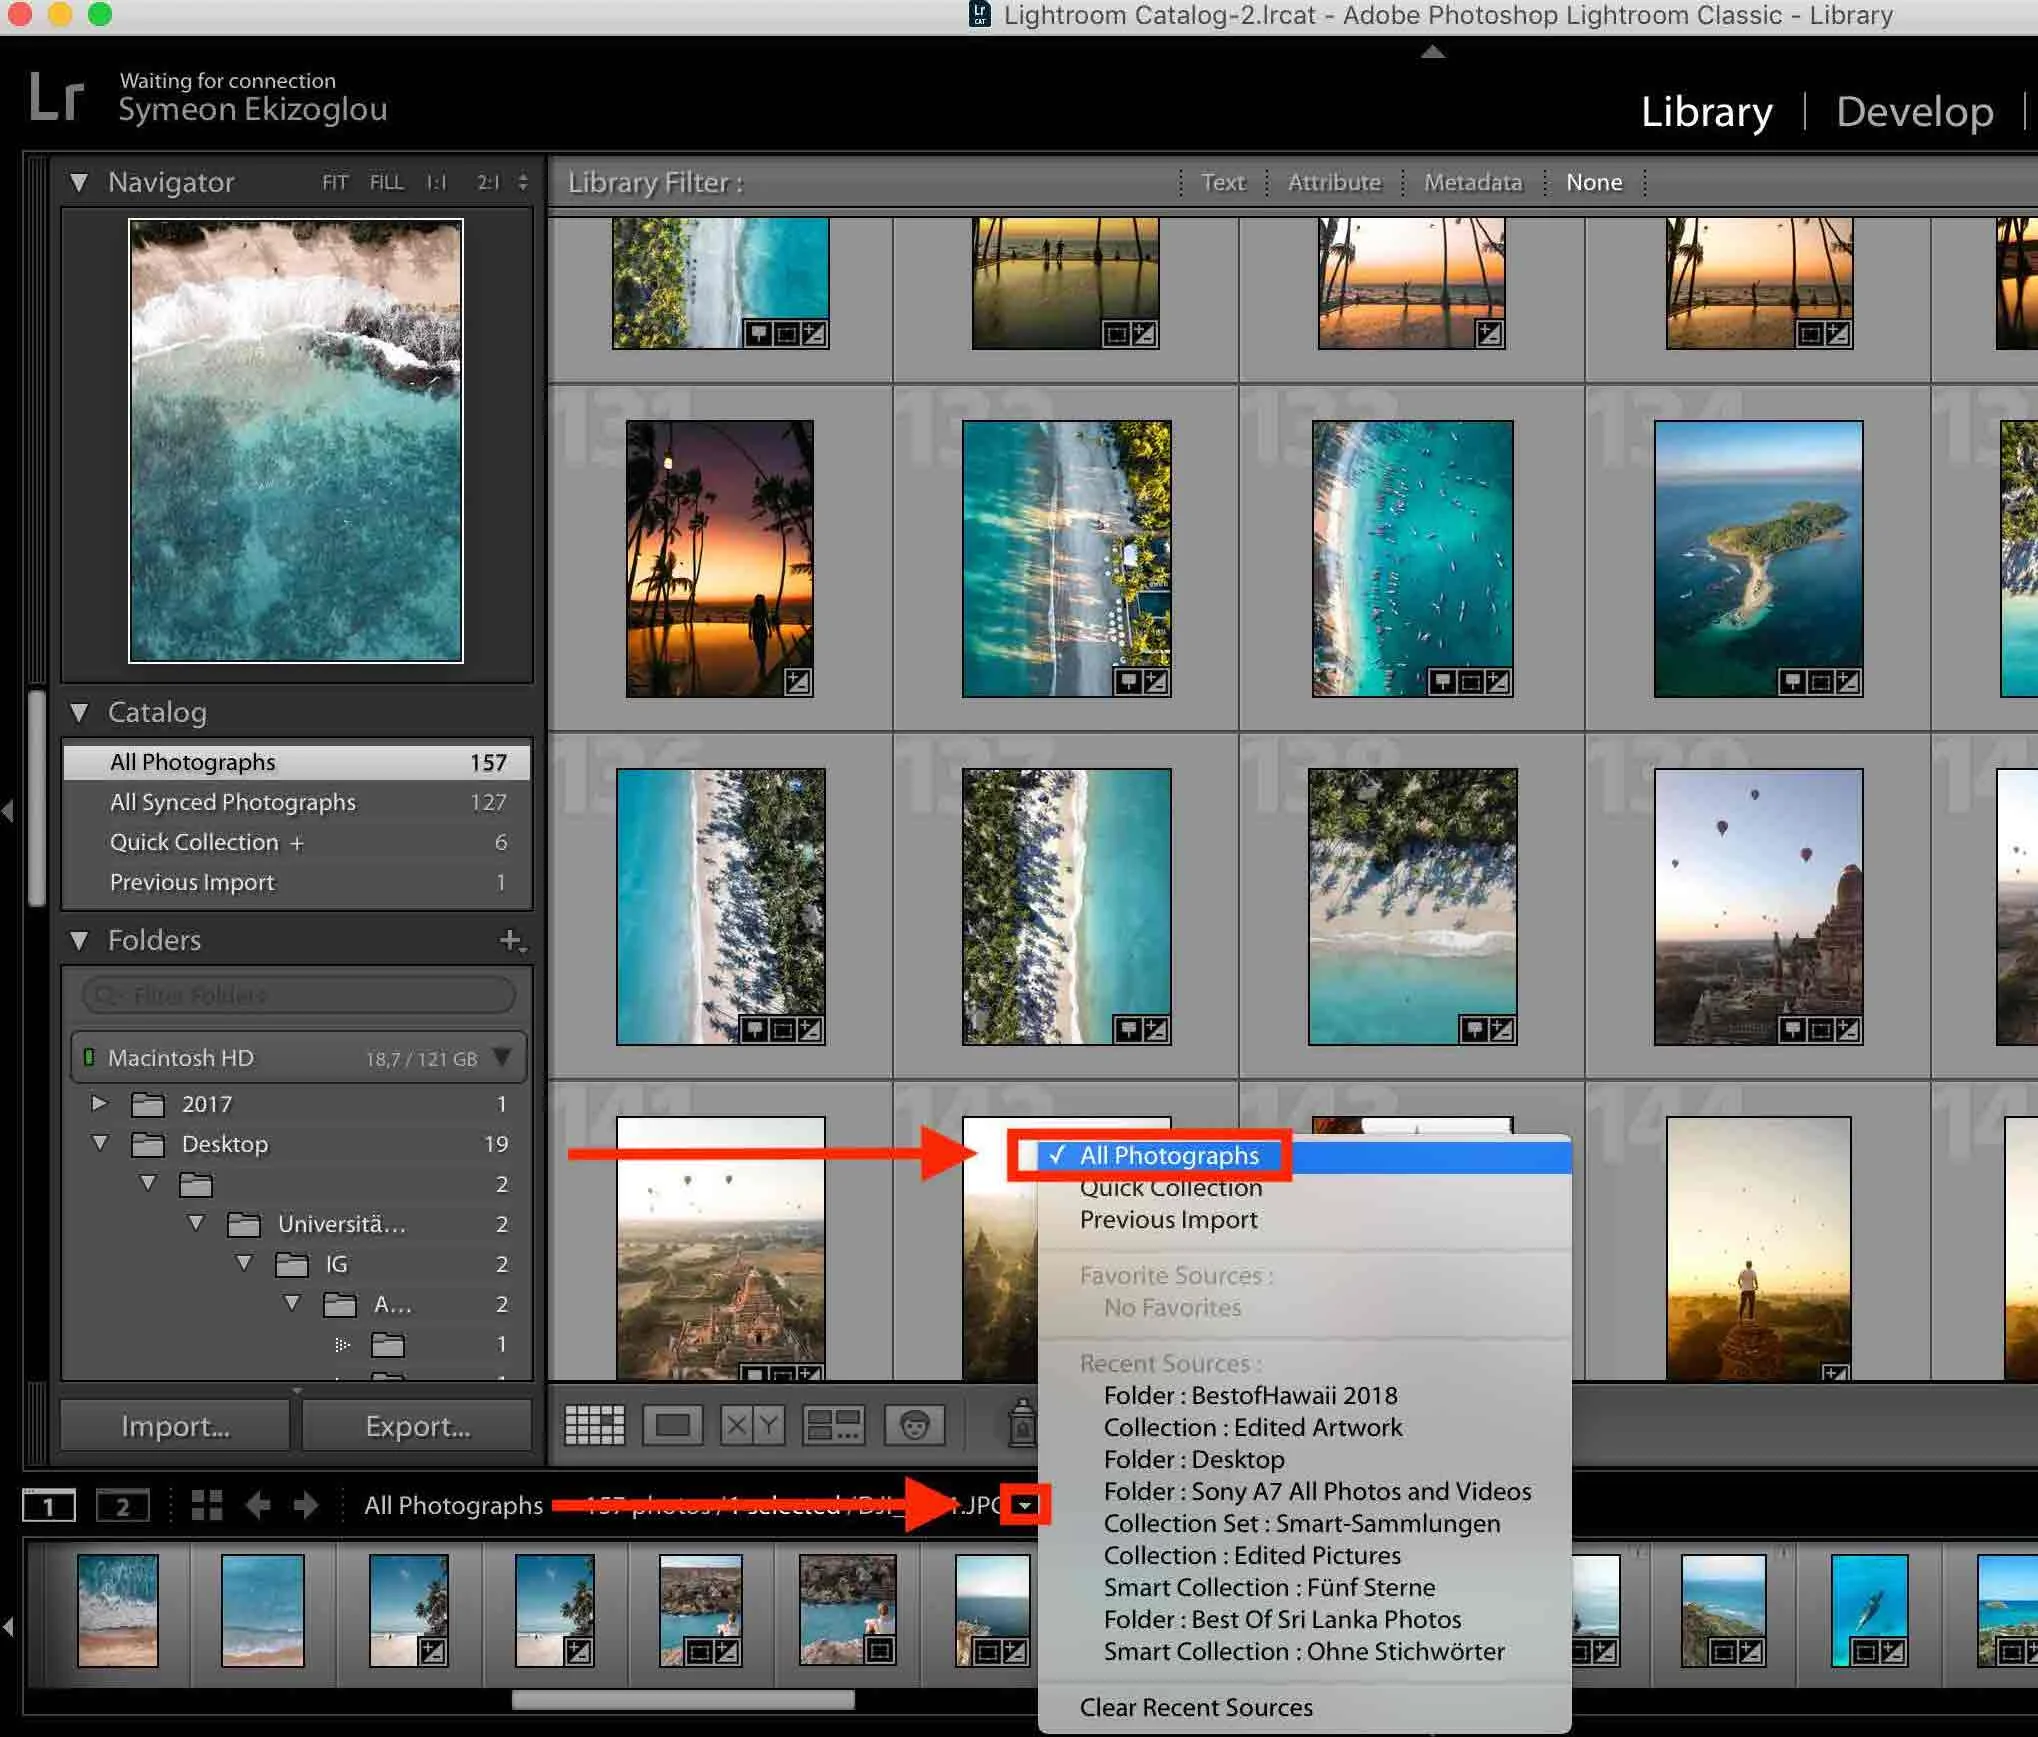
Task: Show top panel with arrow handle
Action: pyautogui.click(x=1432, y=51)
